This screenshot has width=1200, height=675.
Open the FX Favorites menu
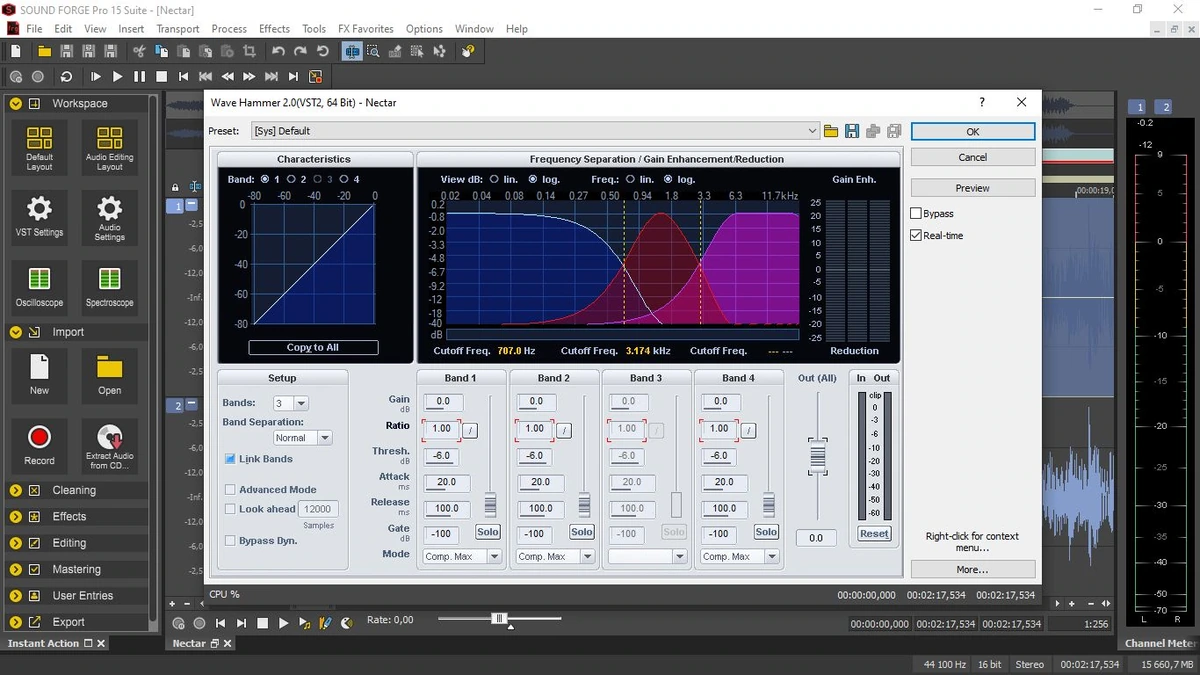(365, 29)
